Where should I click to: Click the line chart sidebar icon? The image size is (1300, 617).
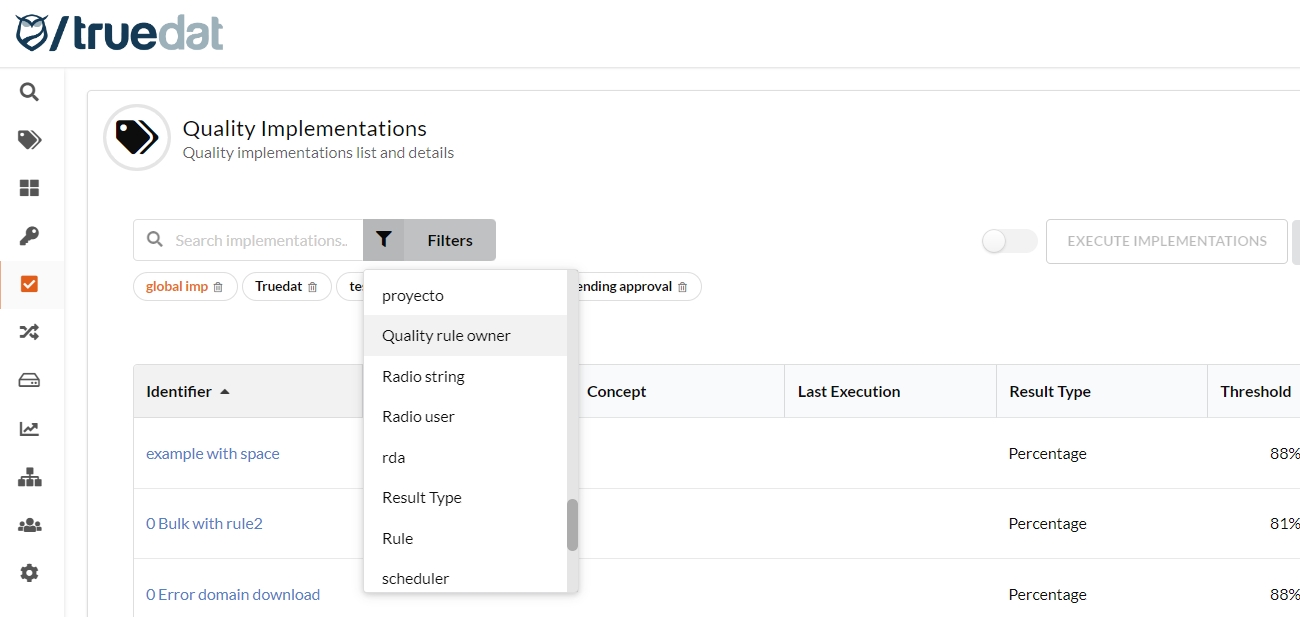pyautogui.click(x=29, y=429)
